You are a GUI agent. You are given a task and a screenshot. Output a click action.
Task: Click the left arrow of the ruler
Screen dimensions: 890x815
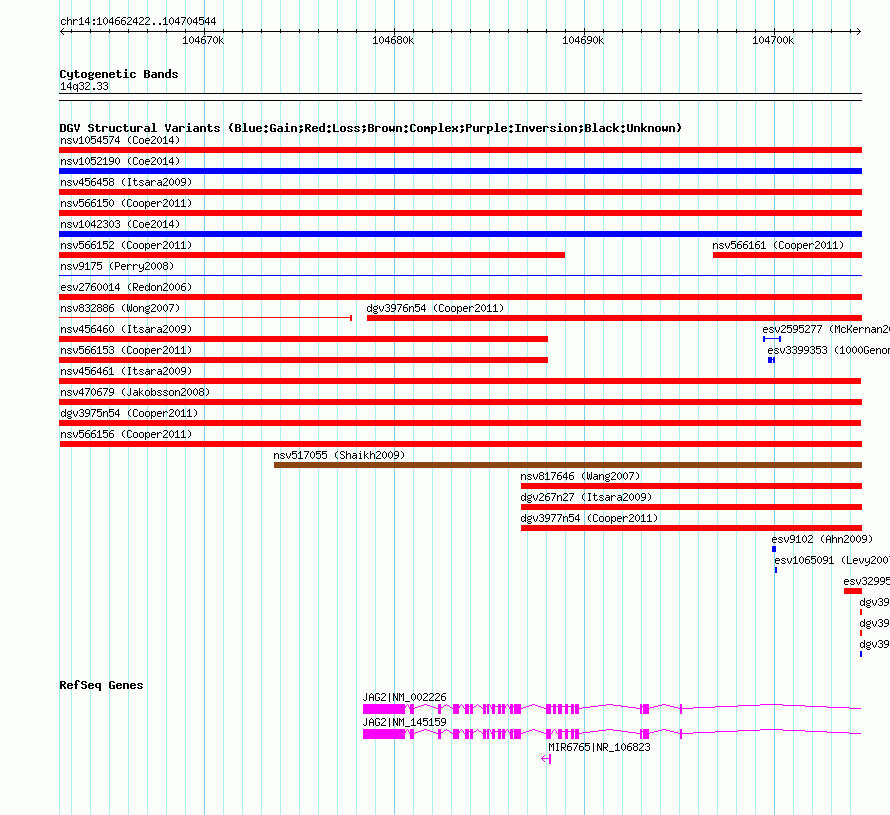(x=63, y=31)
